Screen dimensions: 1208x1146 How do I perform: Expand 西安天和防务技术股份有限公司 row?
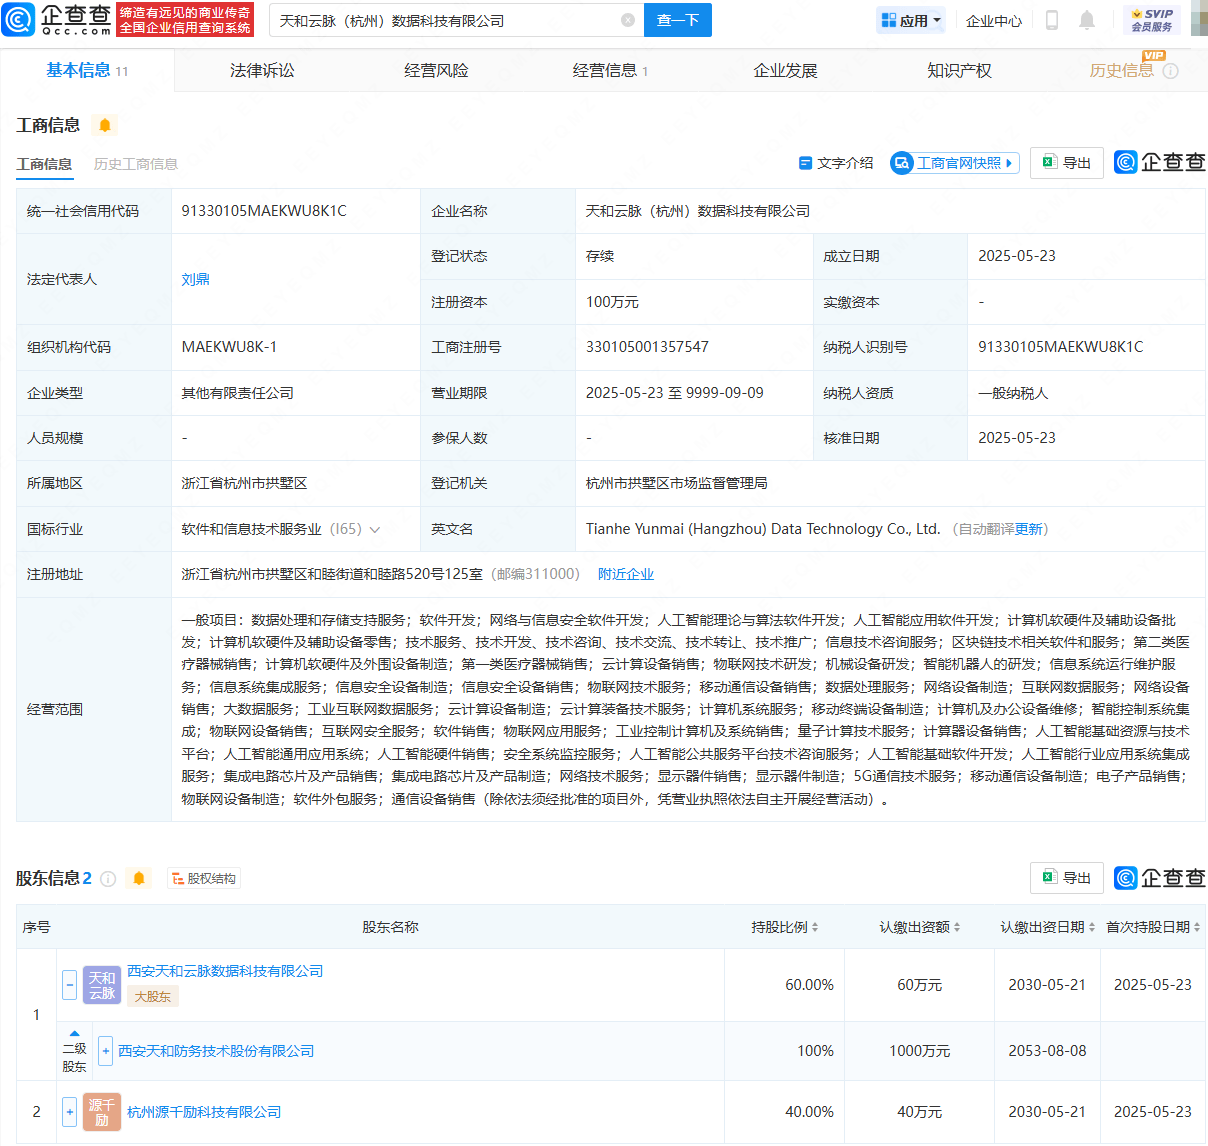coord(106,1051)
